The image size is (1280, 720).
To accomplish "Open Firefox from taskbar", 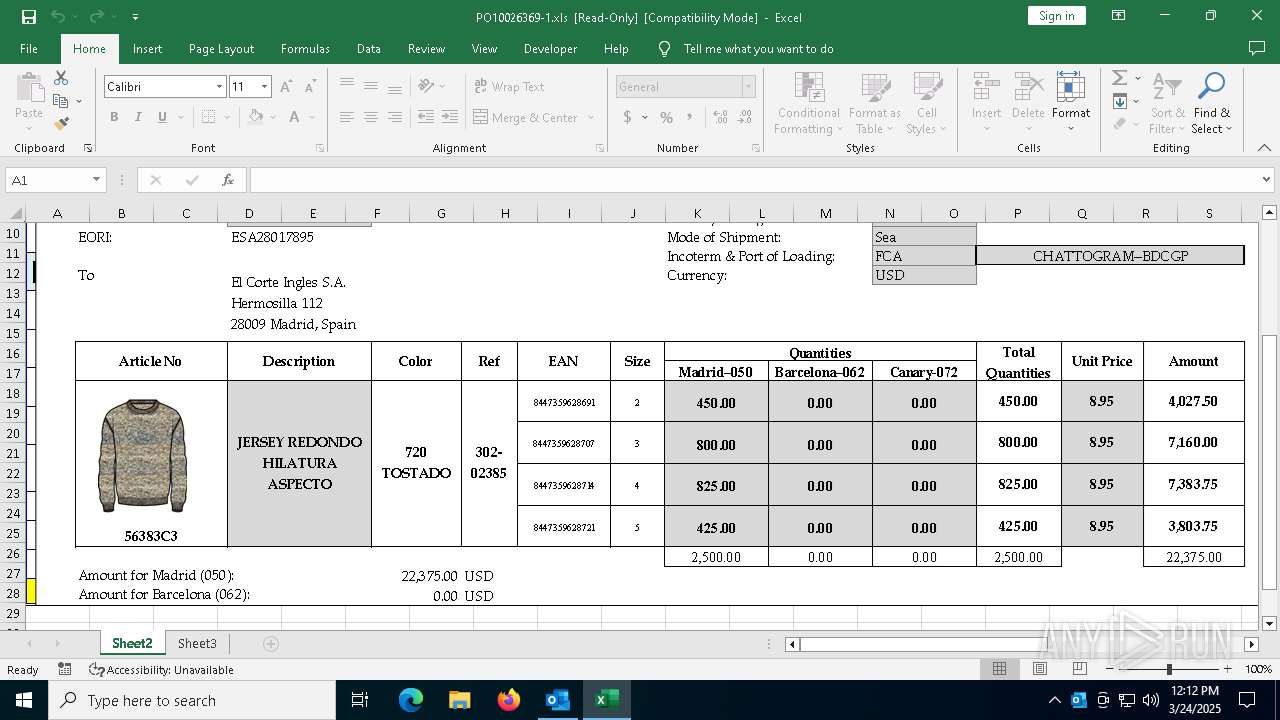I will pyautogui.click(x=509, y=700).
